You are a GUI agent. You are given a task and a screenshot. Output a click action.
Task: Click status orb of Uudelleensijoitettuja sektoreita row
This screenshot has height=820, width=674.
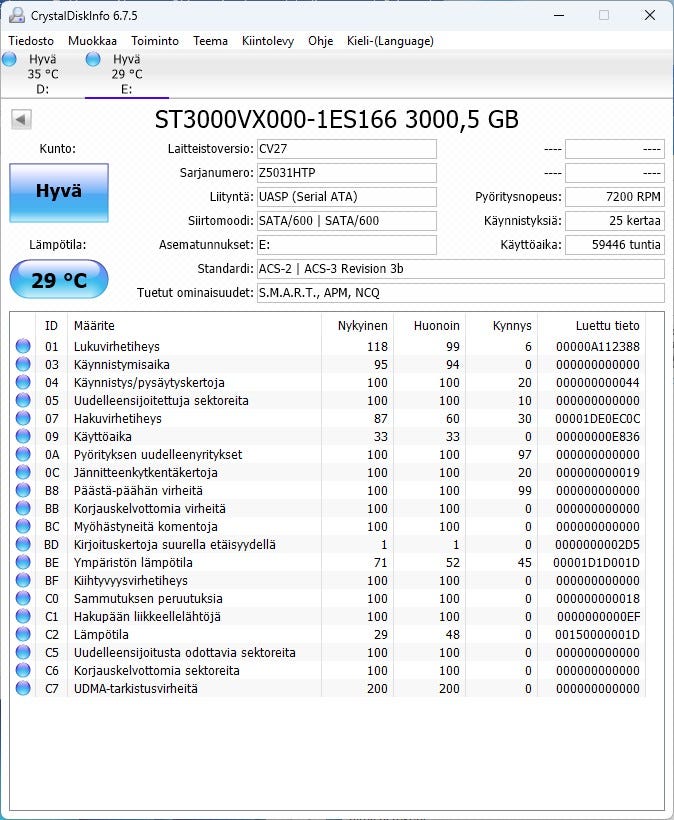pyautogui.click(x=23, y=400)
